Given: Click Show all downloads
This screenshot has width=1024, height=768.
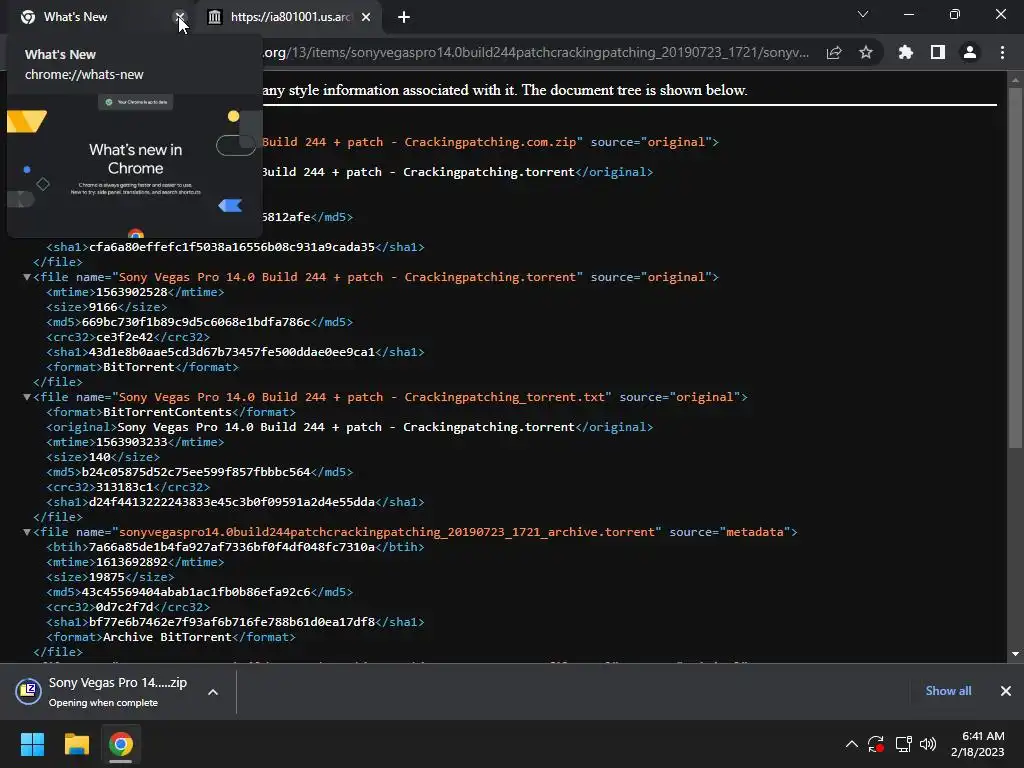Looking at the screenshot, I should pyautogui.click(x=948, y=691).
